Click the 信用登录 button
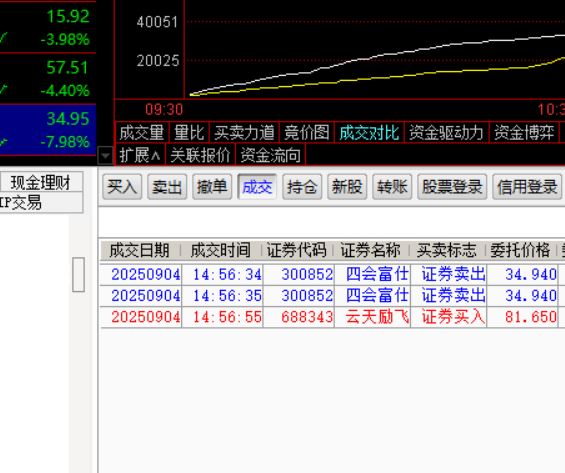 click(x=527, y=187)
